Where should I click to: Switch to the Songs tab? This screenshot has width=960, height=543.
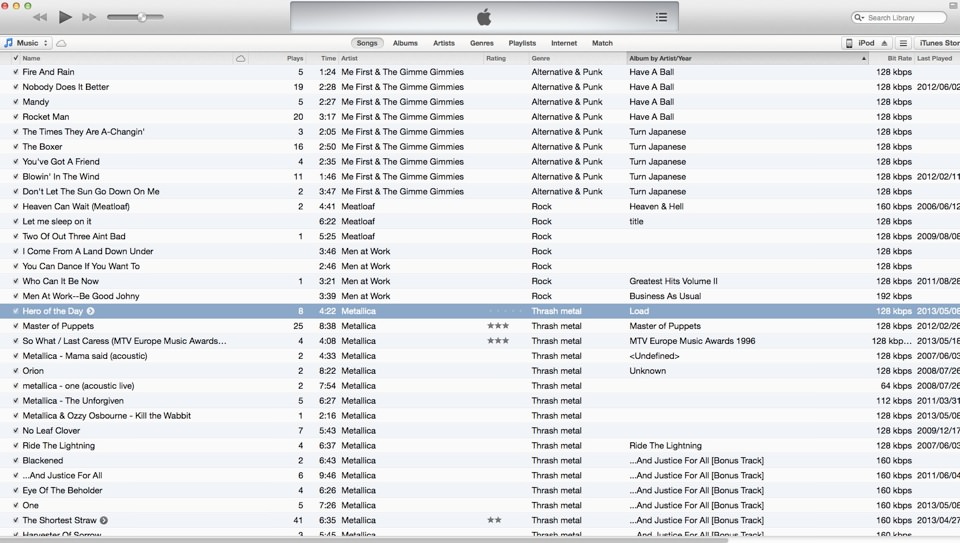click(x=367, y=43)
